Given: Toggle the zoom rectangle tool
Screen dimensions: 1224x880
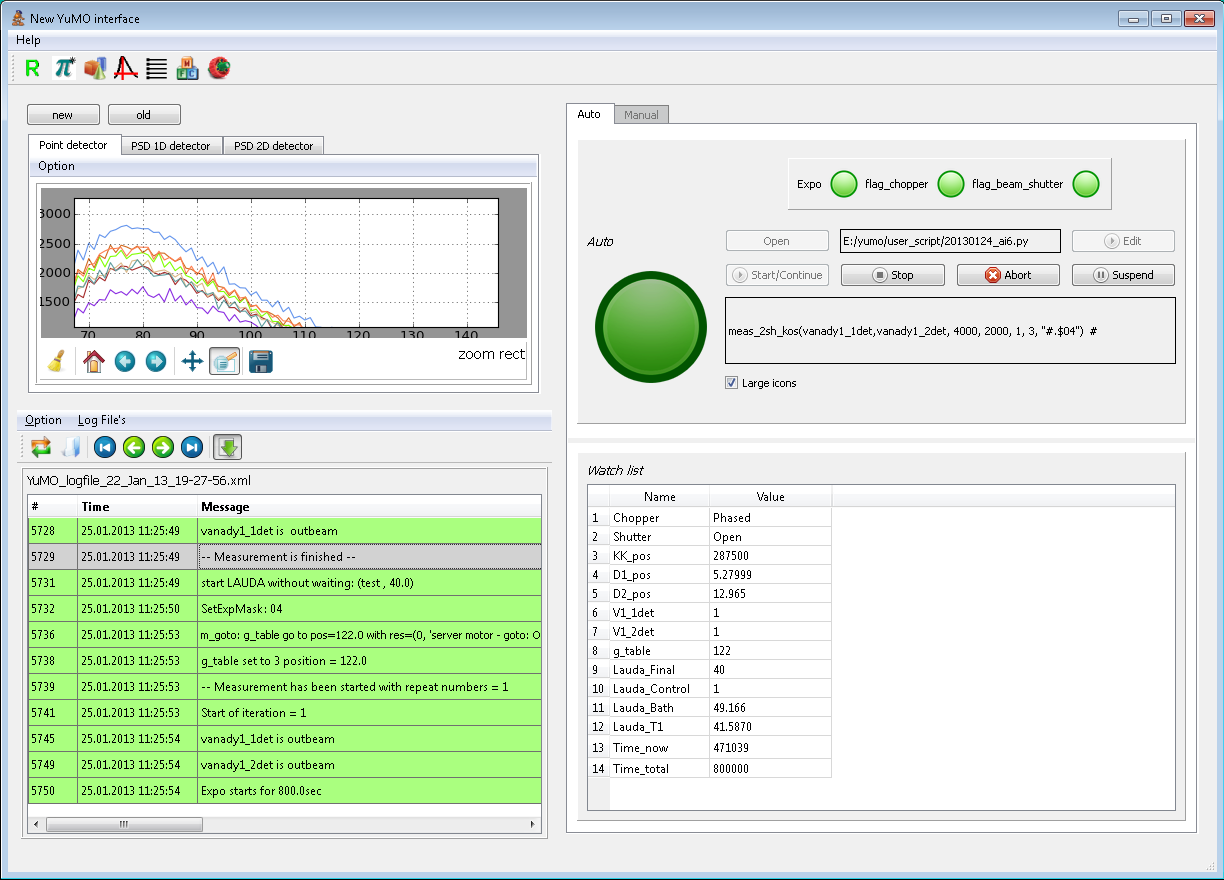Looking at the screenshot, I should click(x=225, y=361).
